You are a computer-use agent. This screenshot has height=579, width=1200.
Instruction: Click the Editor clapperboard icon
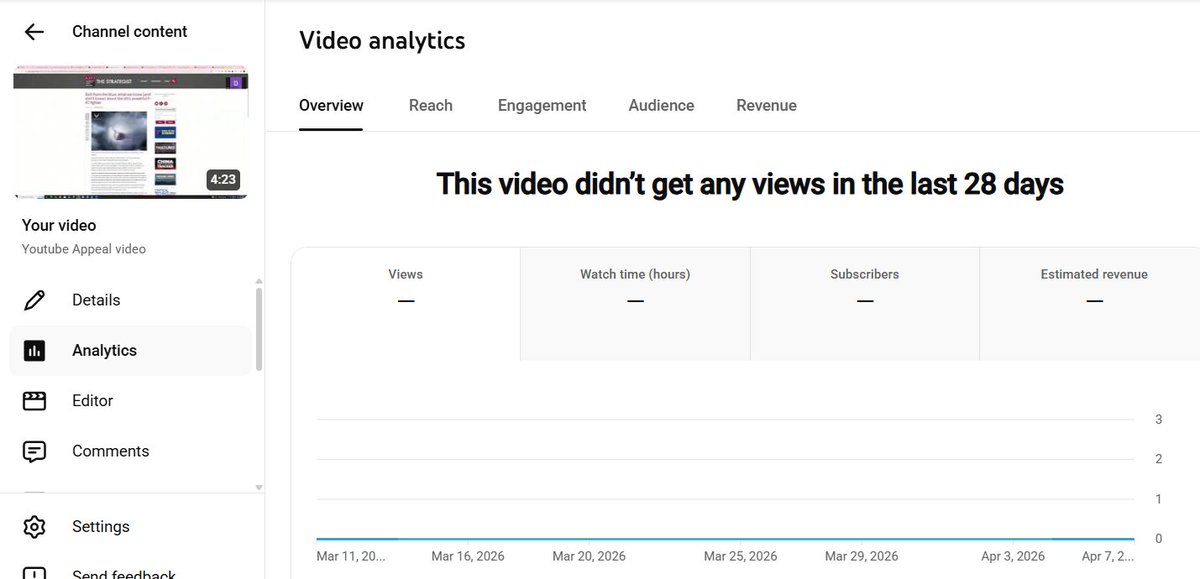[x=34, y=401]
